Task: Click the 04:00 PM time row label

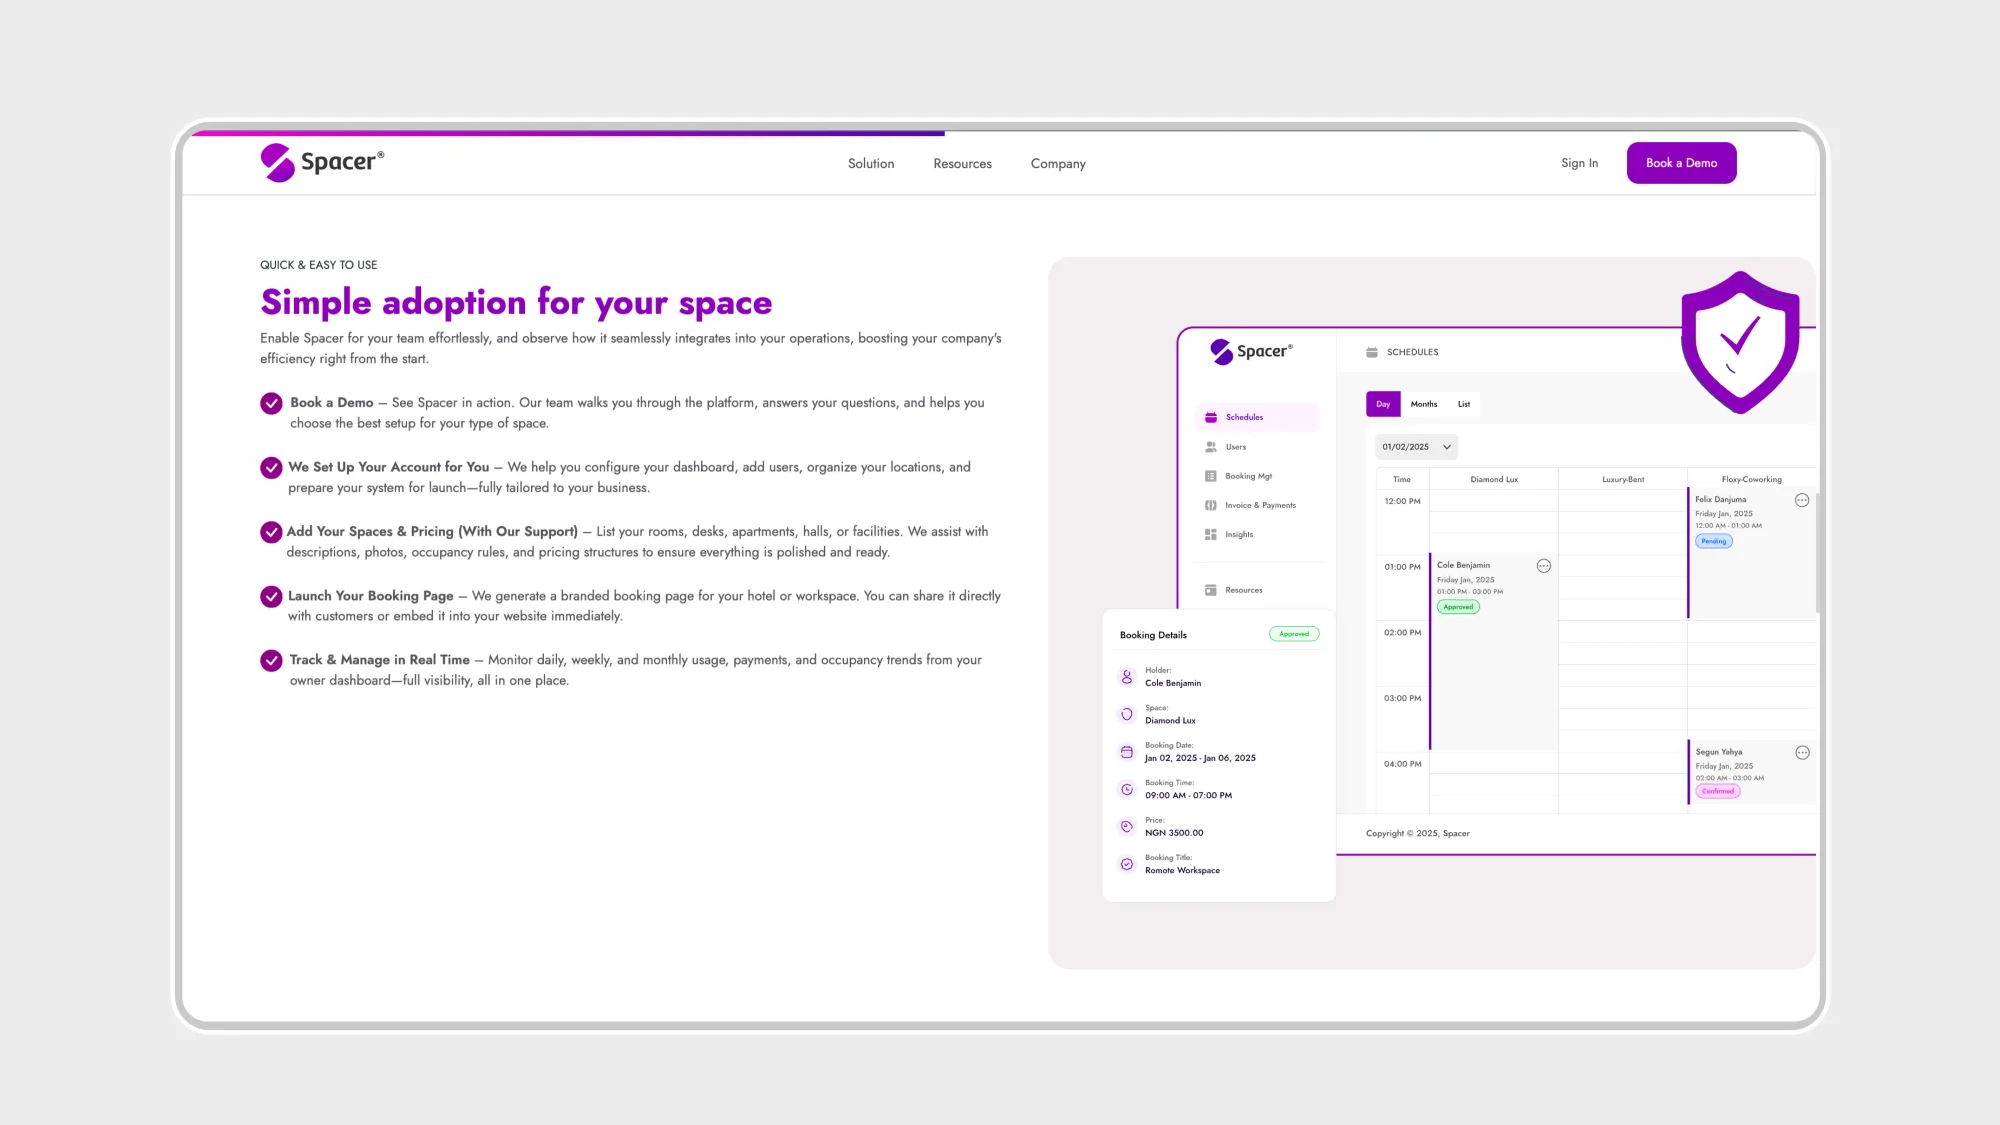Action: pyautogui.click(x=1402, y=764)
